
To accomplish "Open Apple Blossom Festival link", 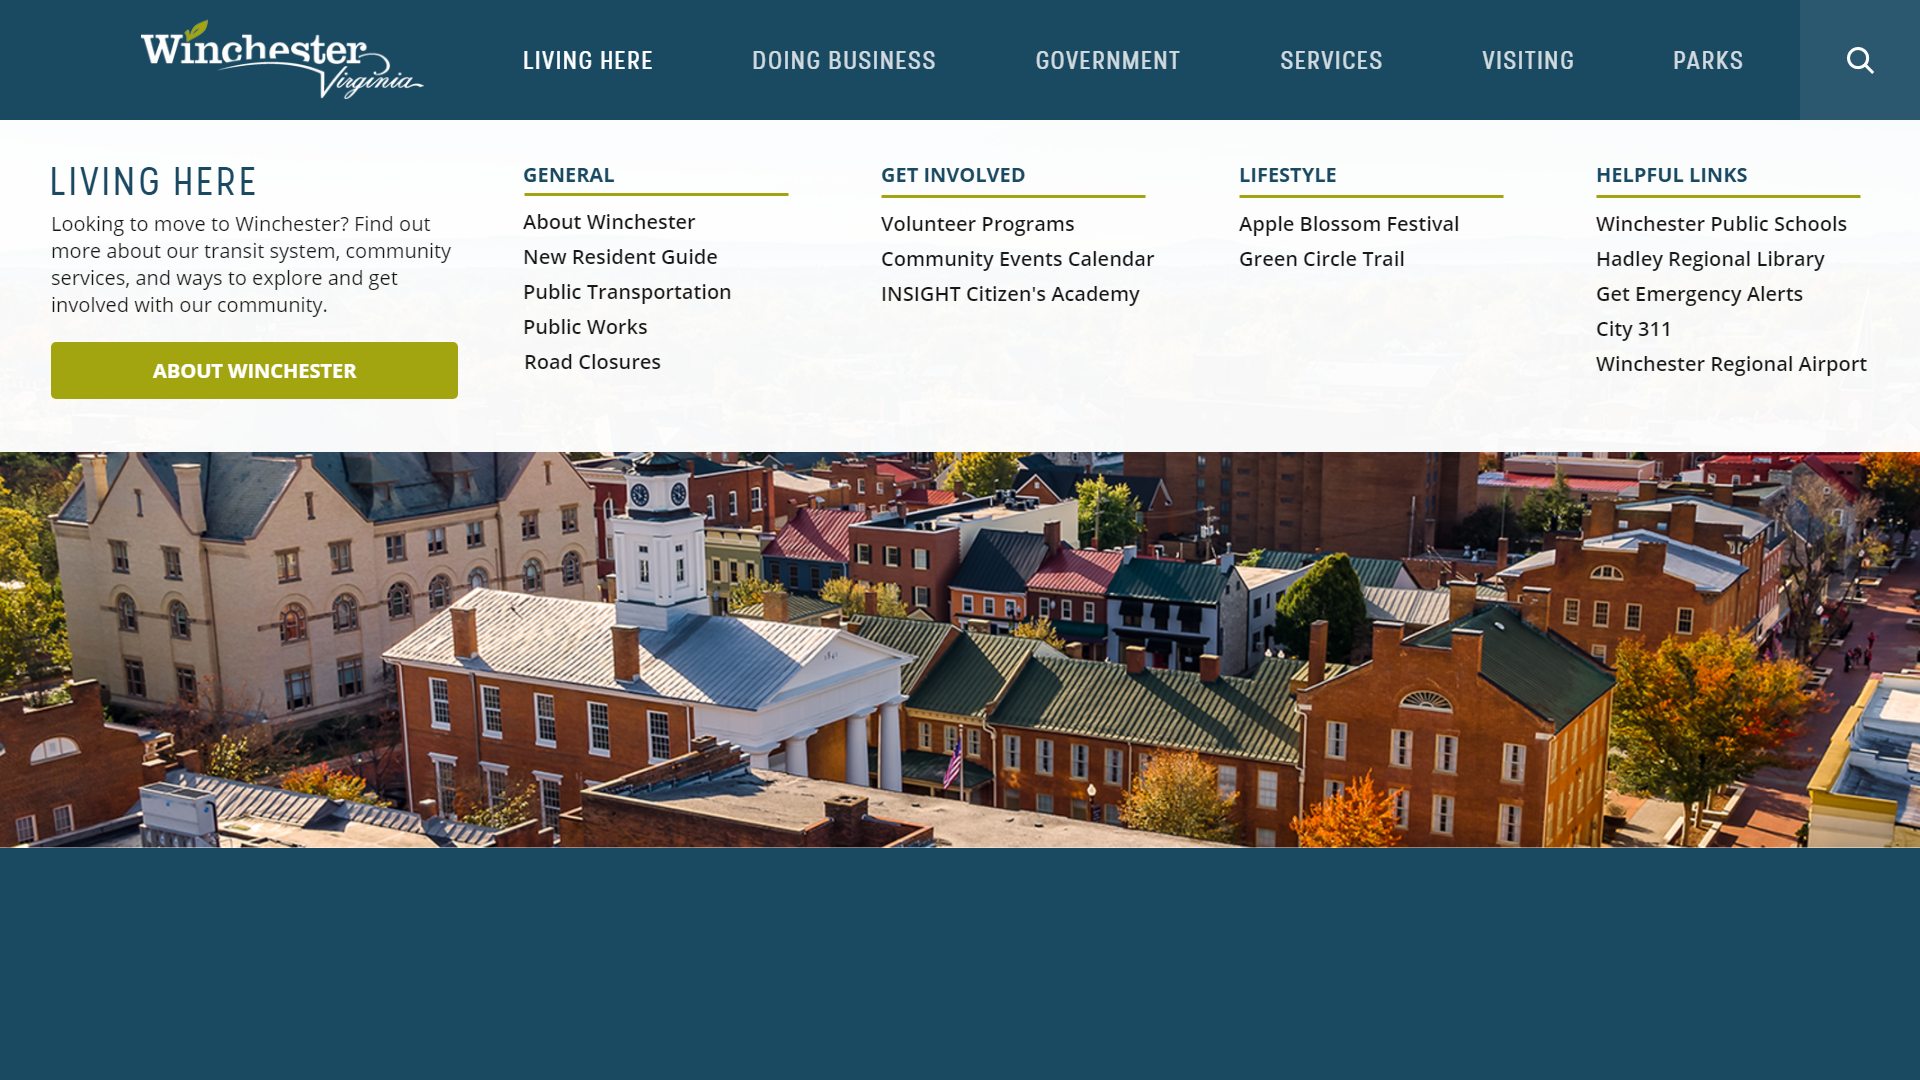I will tap(1349, 224).
